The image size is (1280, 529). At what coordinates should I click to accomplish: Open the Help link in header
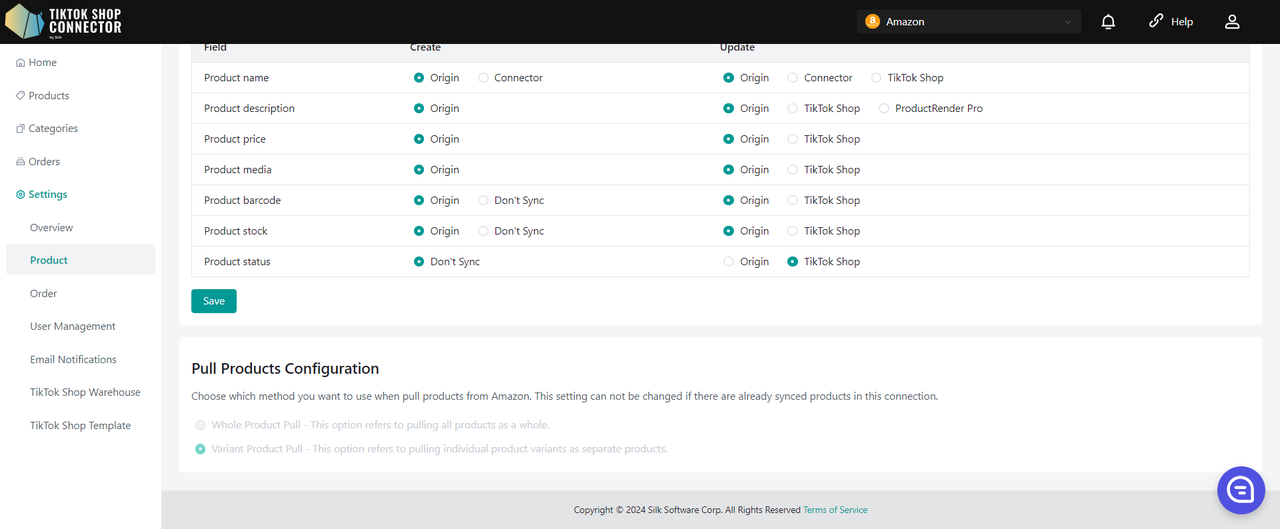pos(1171,22)
